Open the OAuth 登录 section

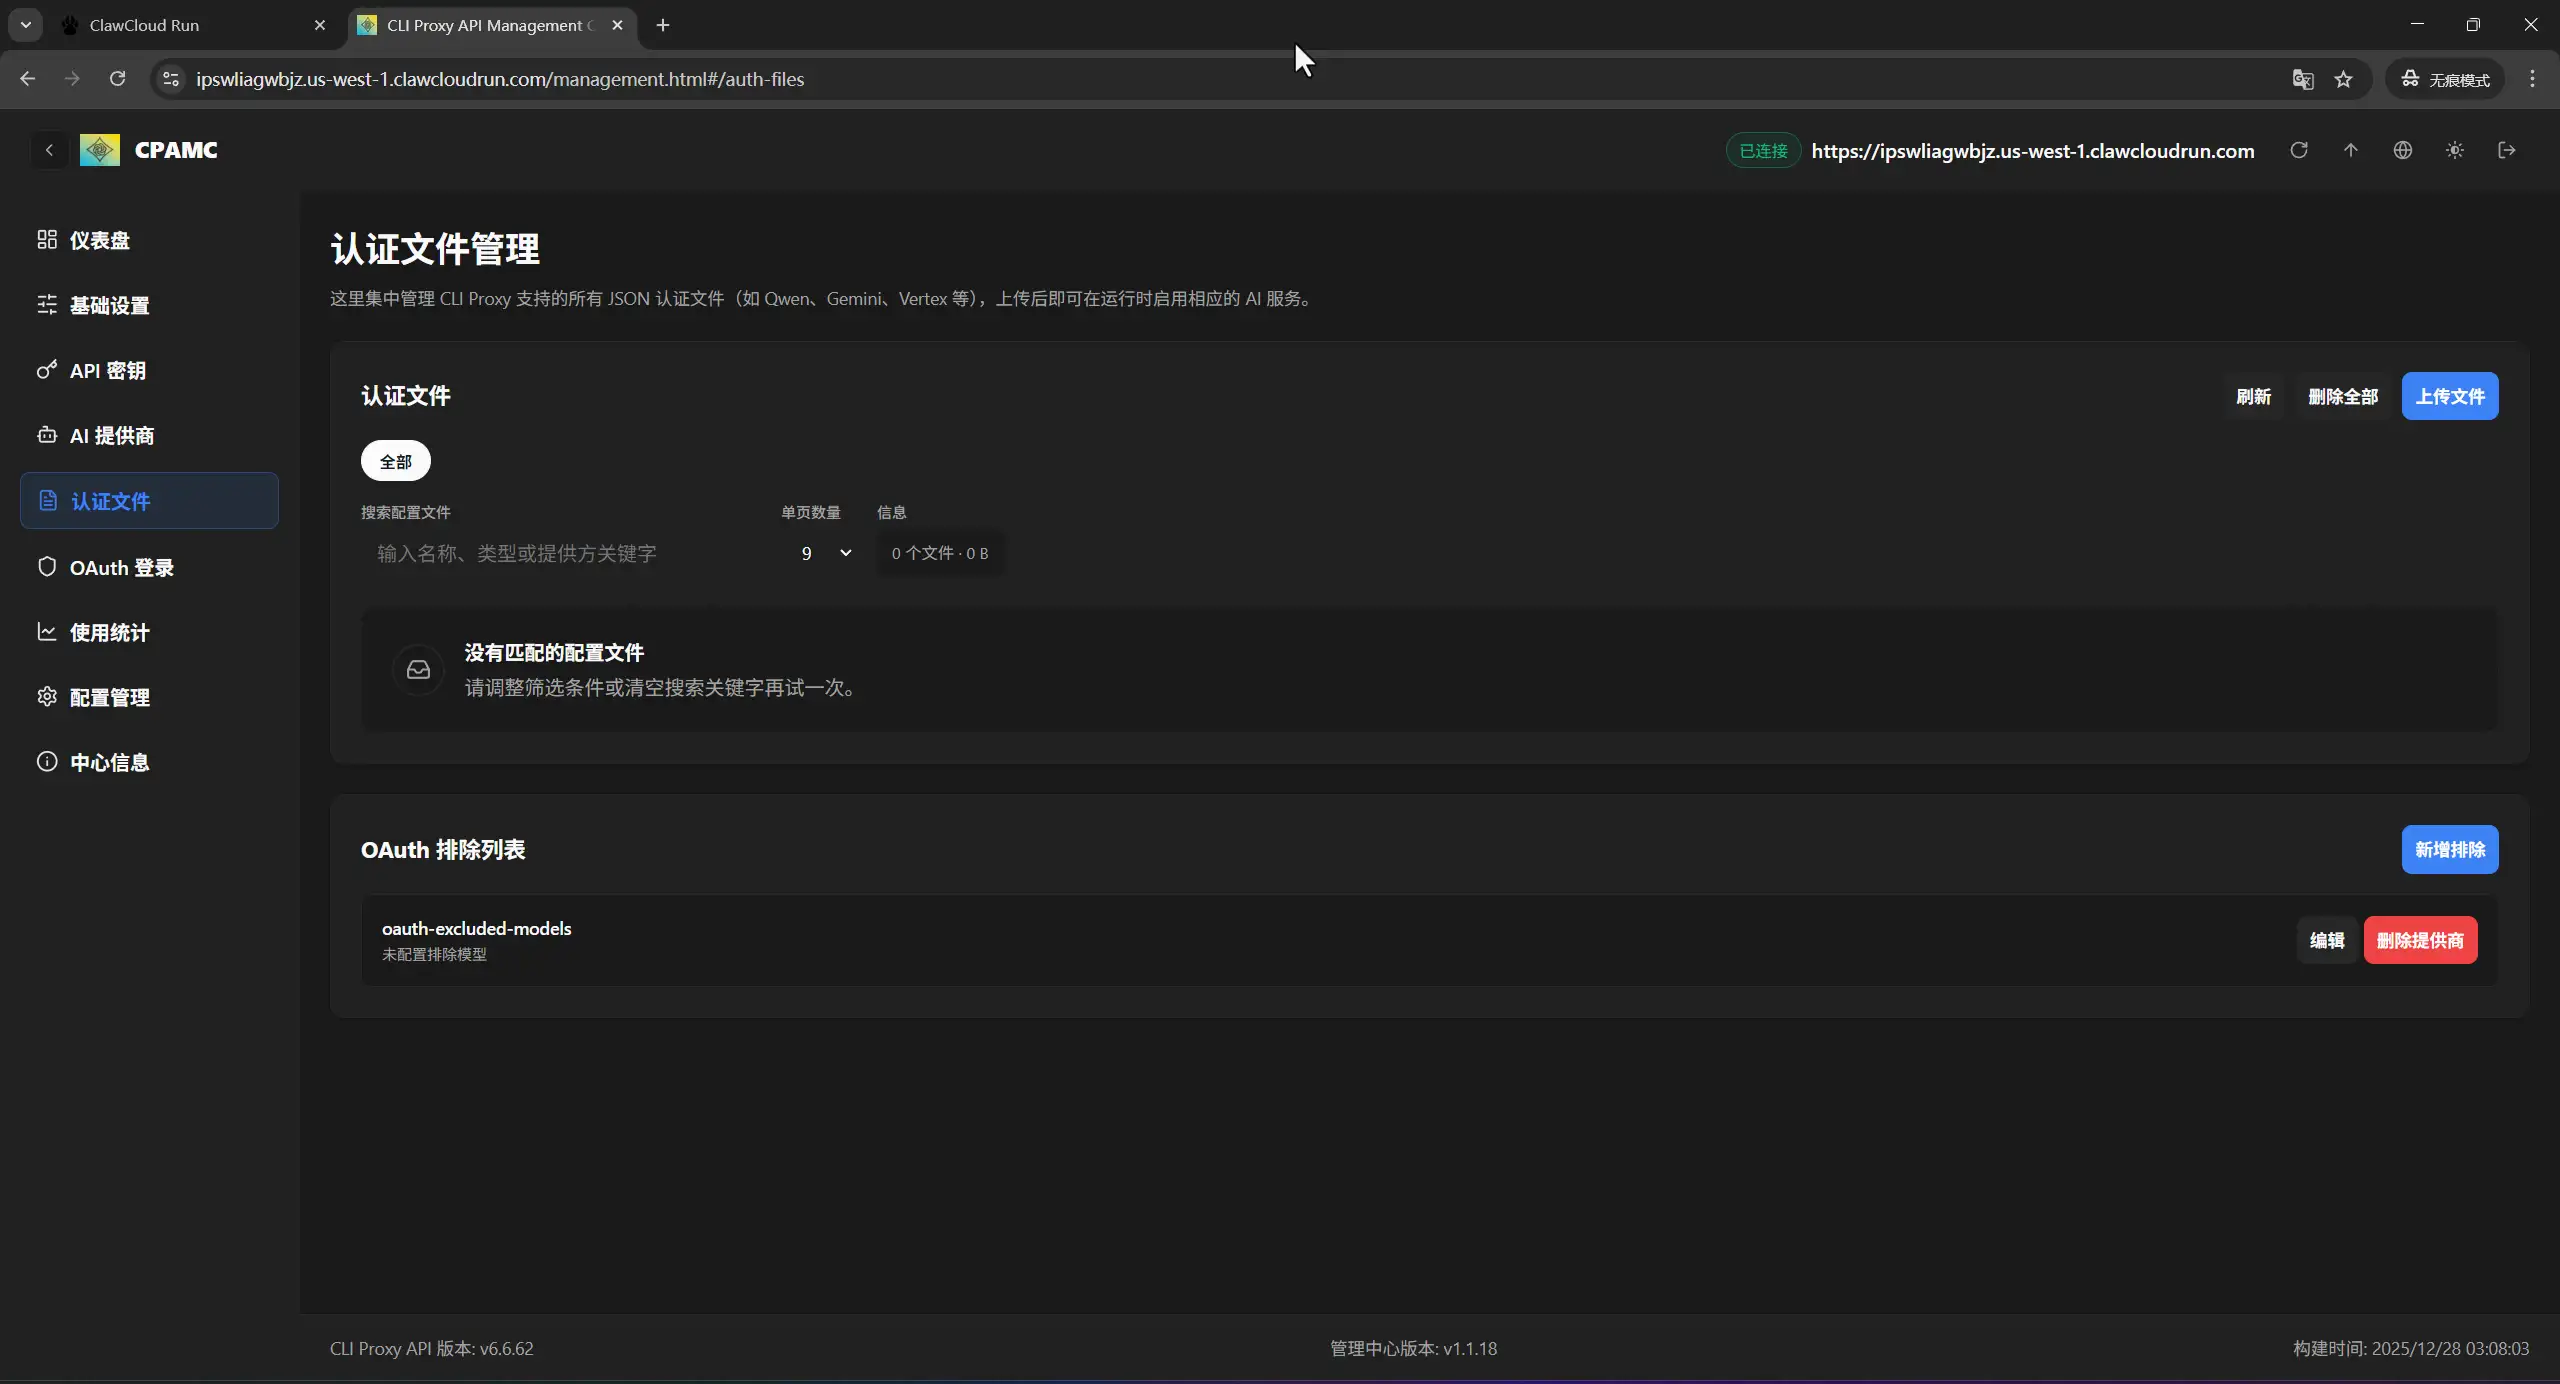pyautogui.click(x=121, y=566)
